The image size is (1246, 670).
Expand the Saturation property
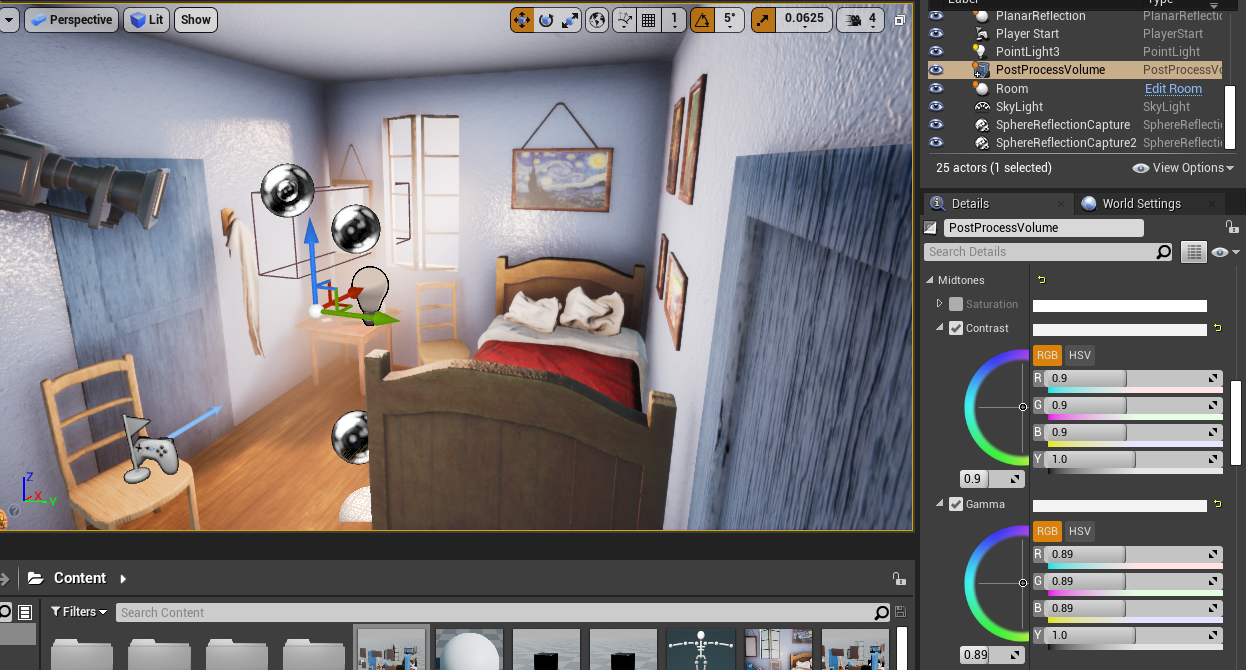(x=940, y=304)
